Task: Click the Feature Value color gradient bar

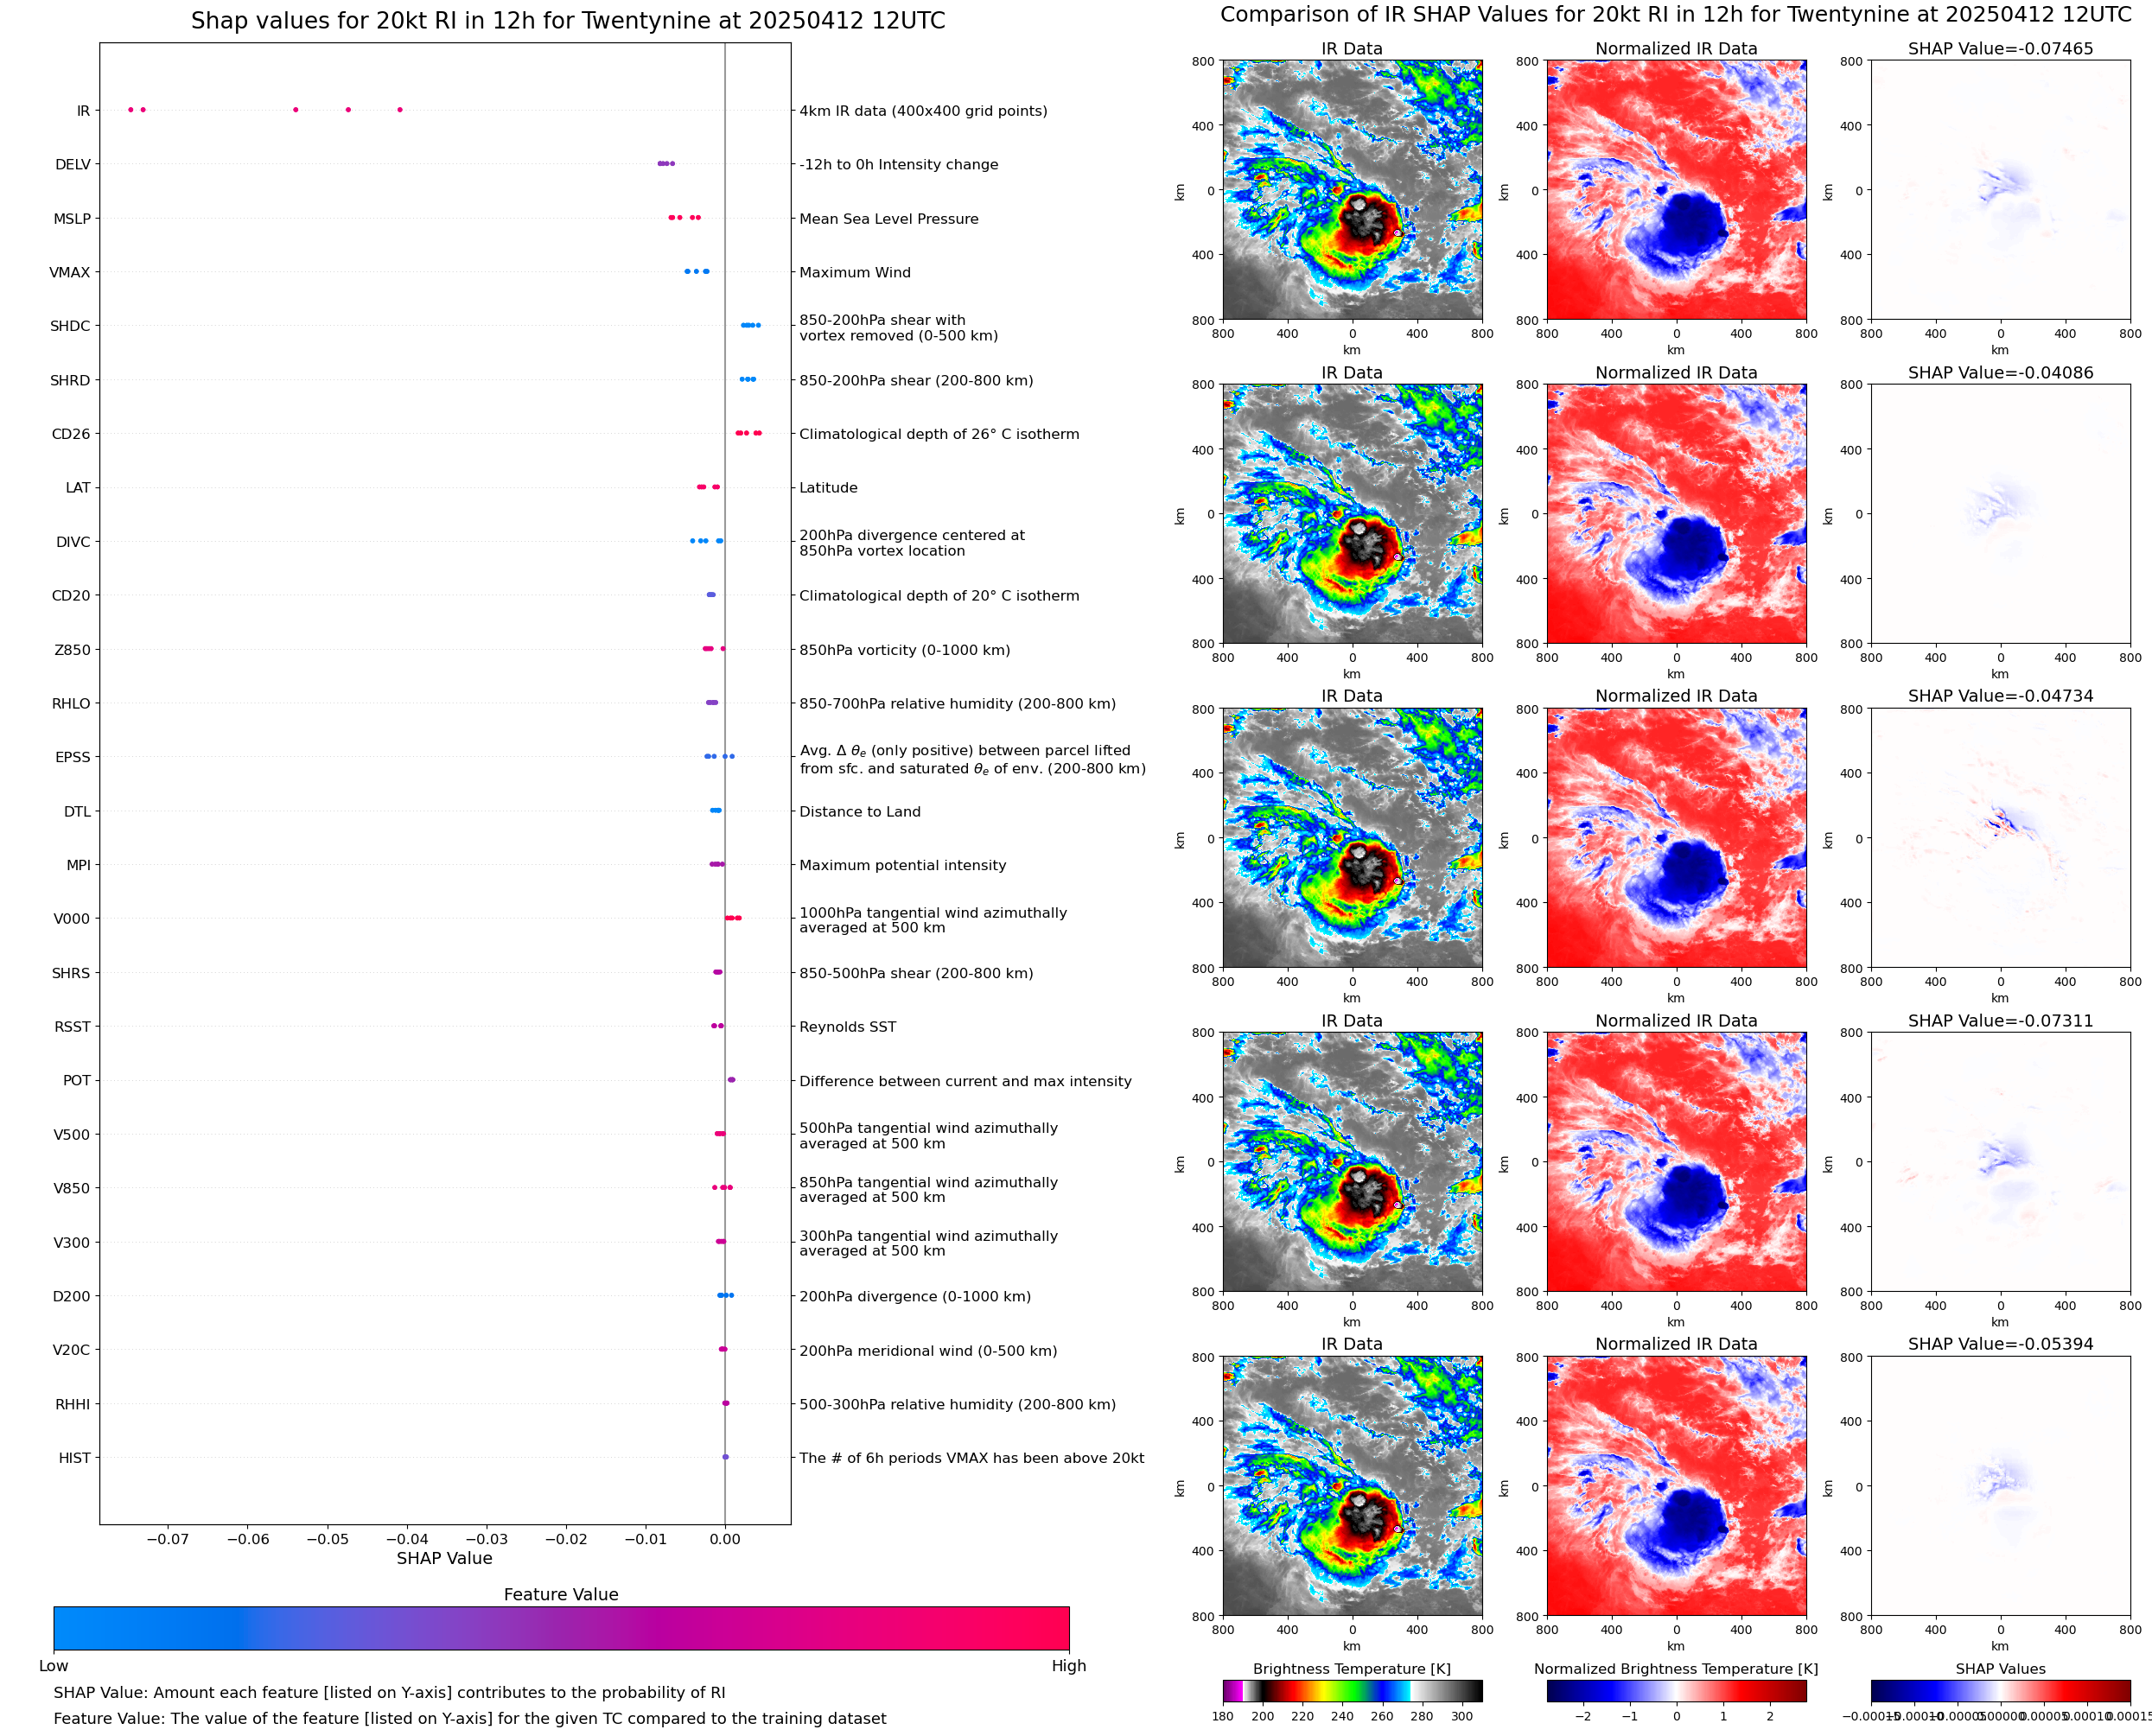Action: click(561, 1628)
